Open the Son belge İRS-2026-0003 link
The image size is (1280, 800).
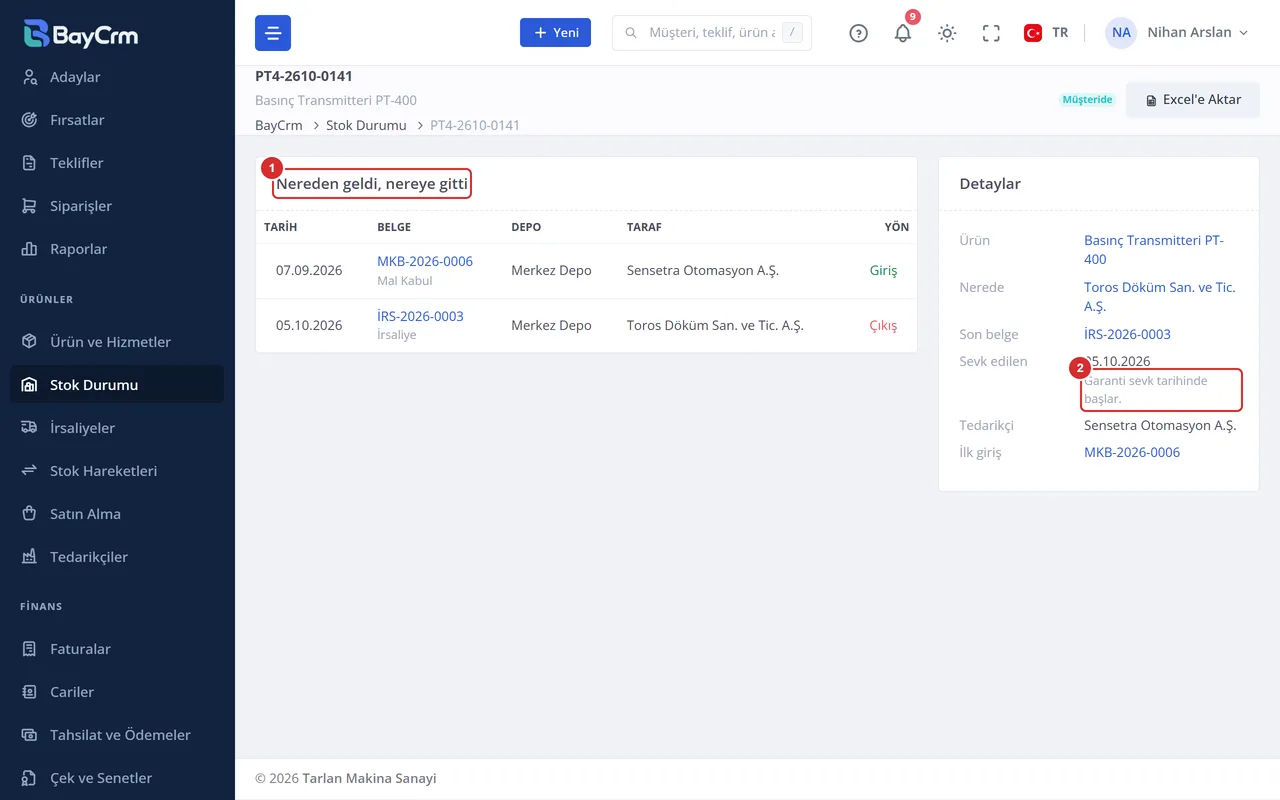pos(1127,334)
